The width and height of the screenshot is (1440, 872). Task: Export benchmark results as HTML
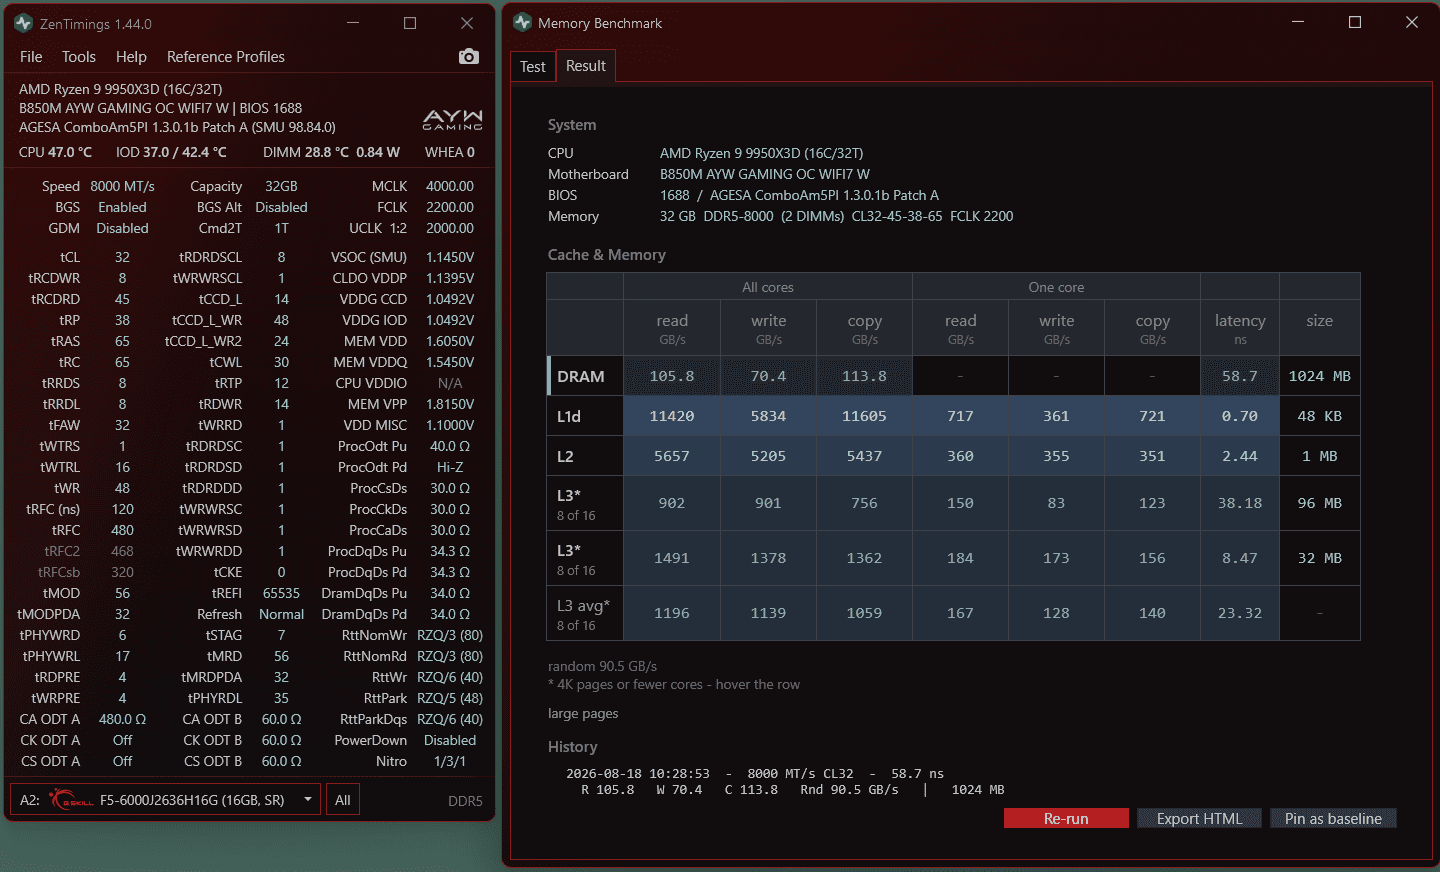[x=1199, y=819]
